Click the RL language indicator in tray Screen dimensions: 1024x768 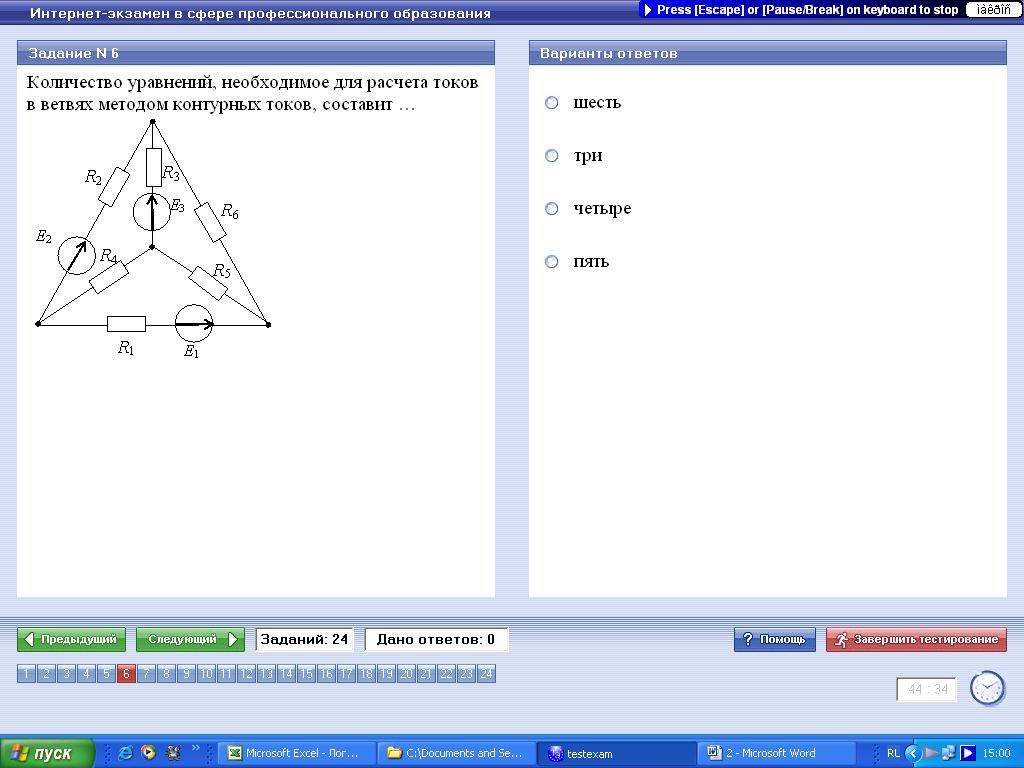893,753
